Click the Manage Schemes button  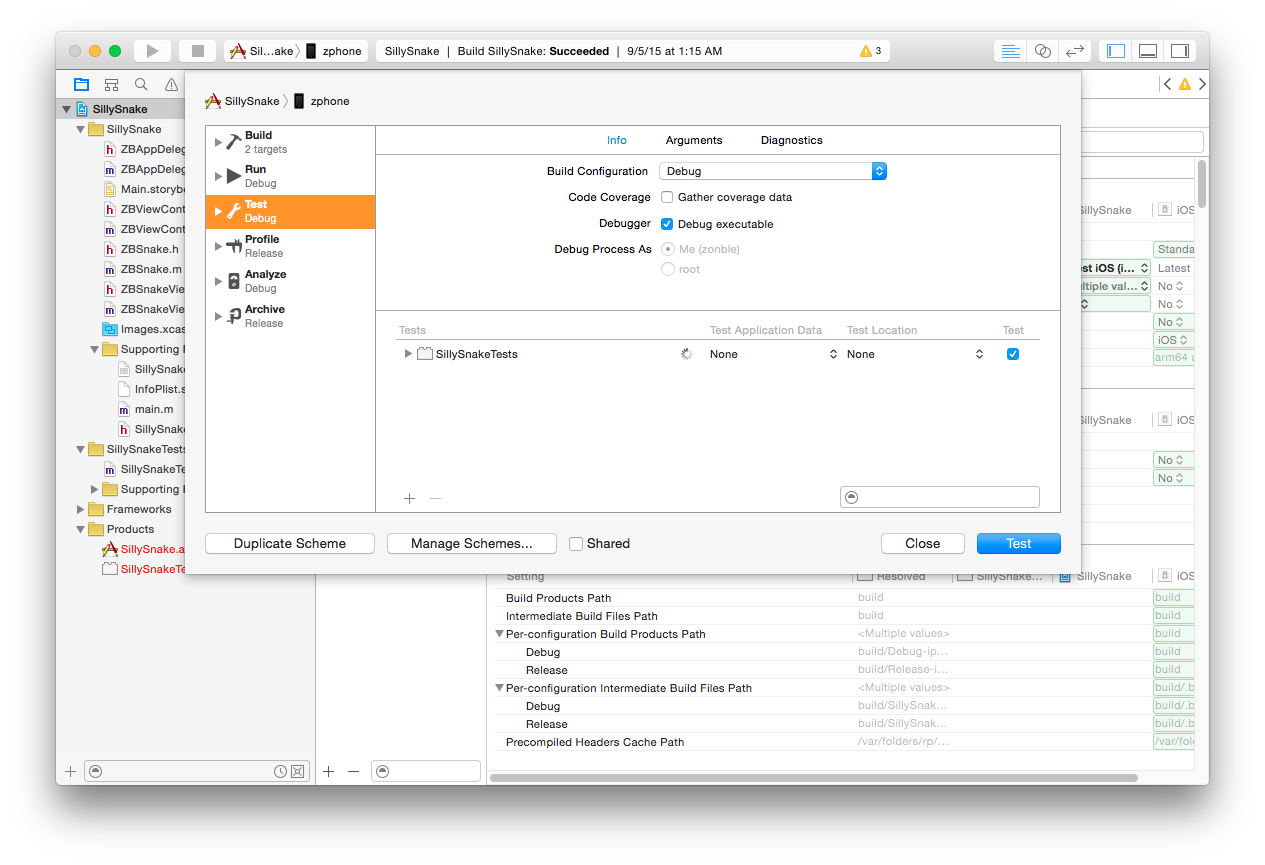tap(471, 544)
